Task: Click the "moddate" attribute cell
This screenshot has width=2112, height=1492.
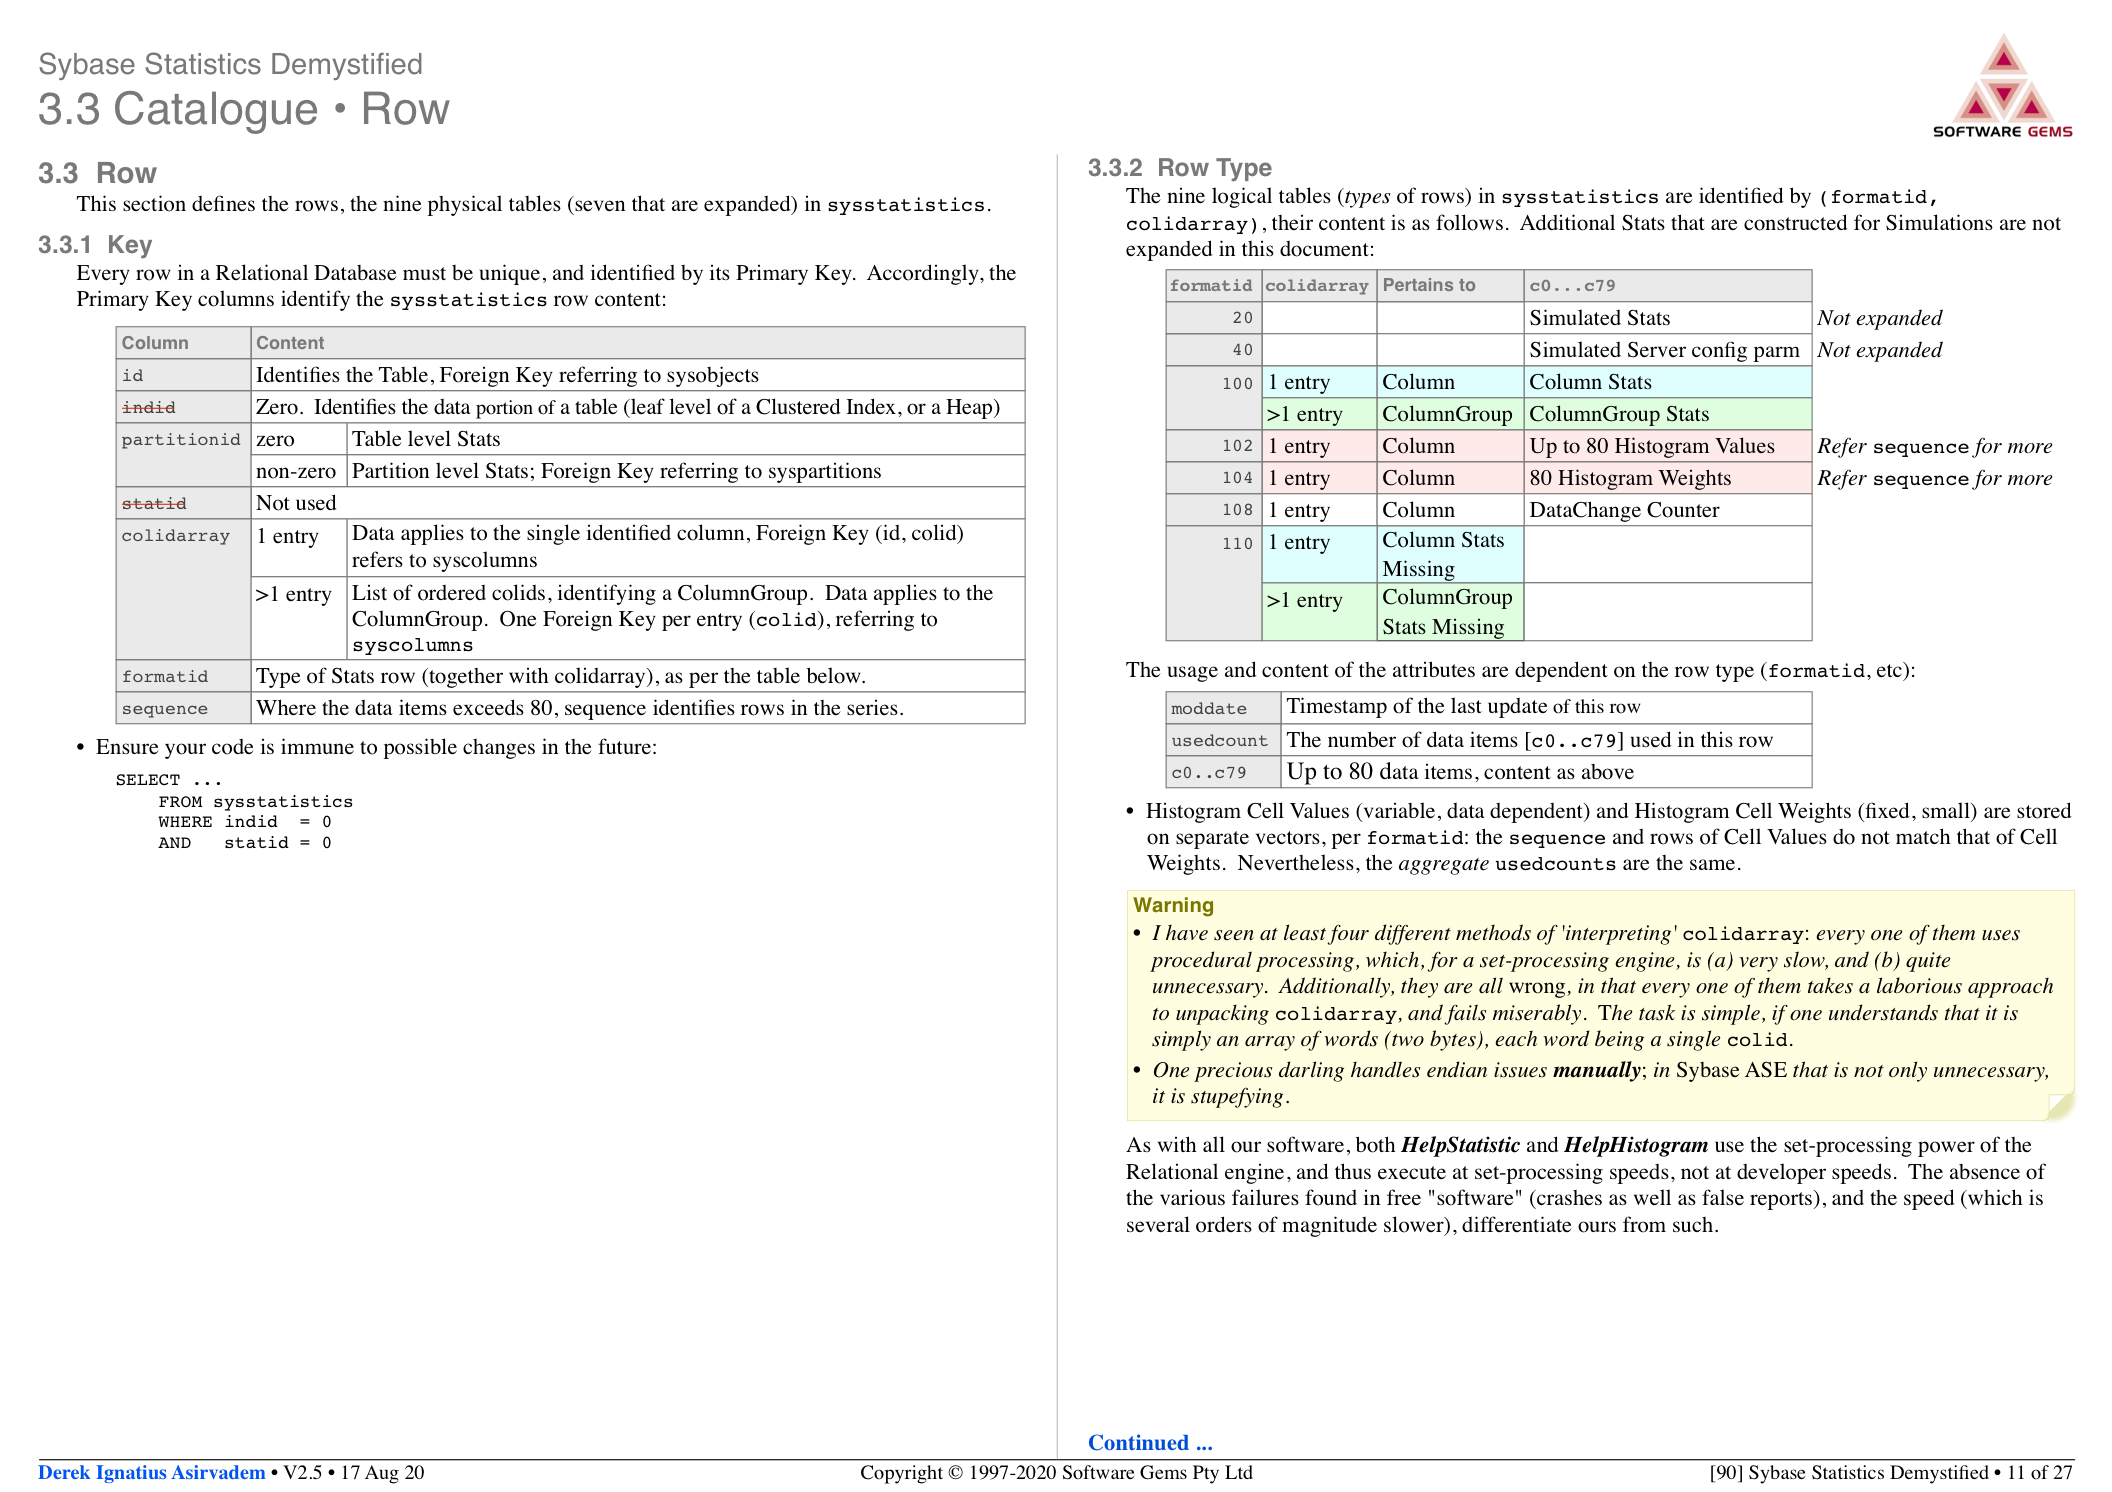Action: click(x=1208, y=707)
